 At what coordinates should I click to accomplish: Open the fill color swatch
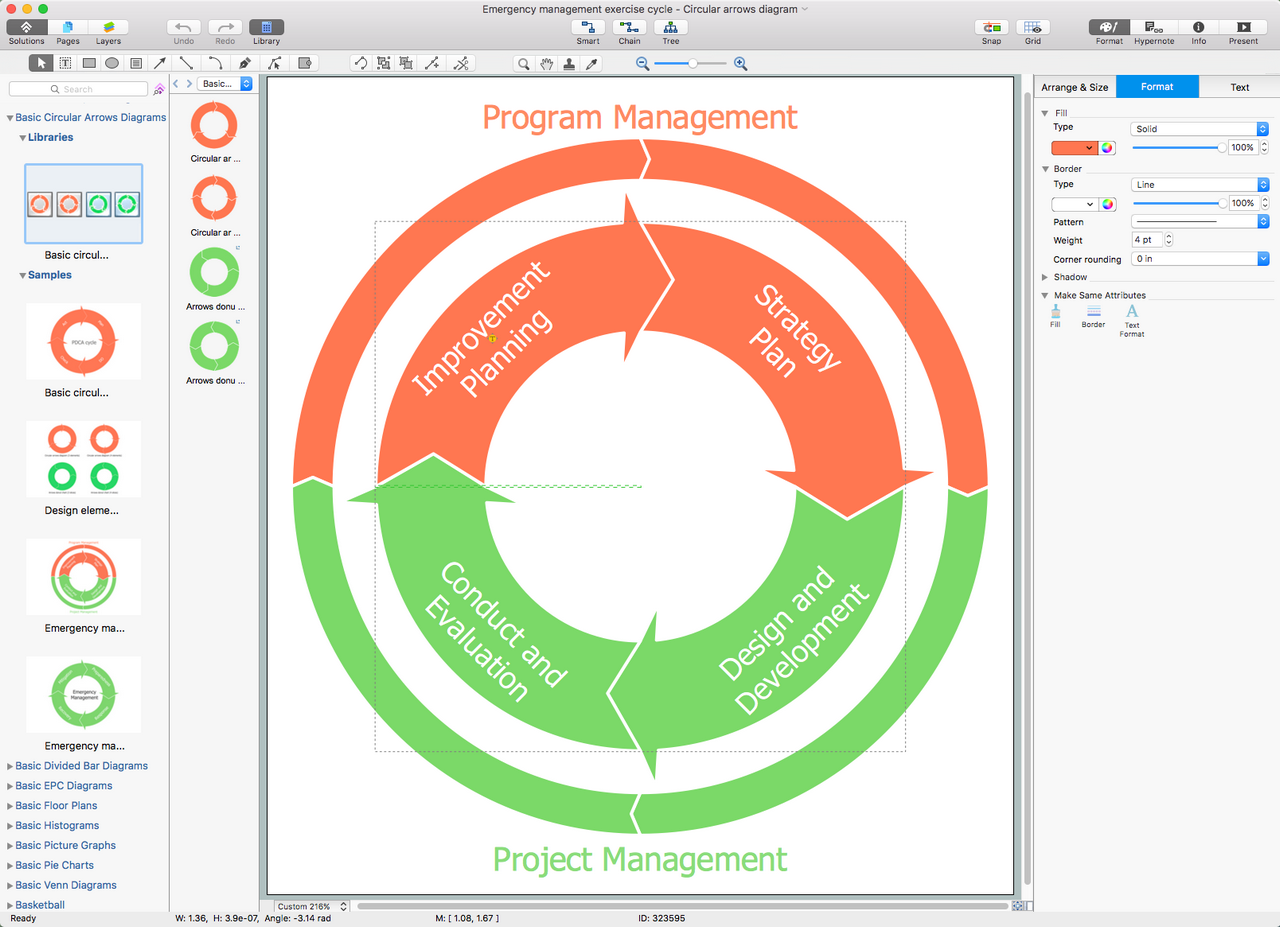(x=1074, y=148)
